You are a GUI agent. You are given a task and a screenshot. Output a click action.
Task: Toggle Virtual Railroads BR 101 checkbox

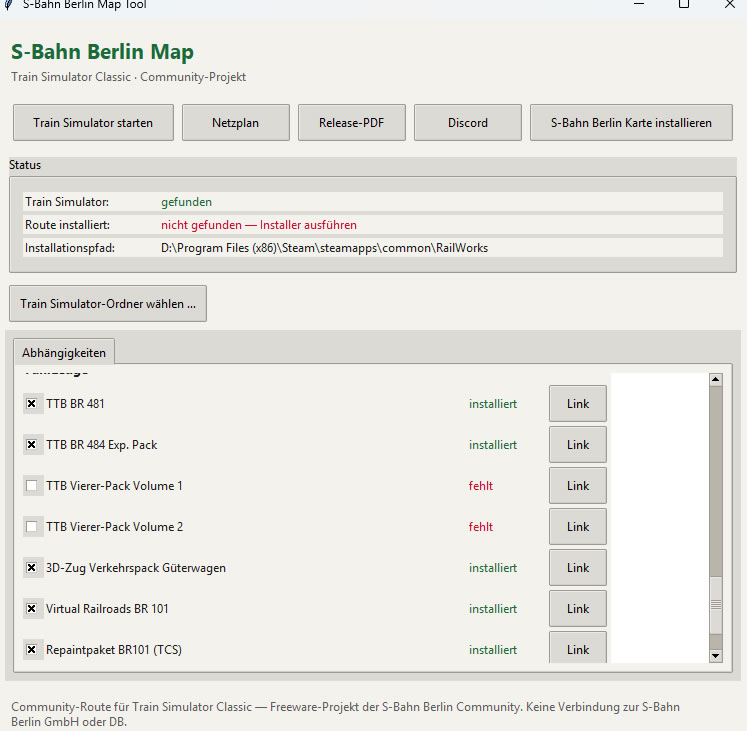point(31,609)
